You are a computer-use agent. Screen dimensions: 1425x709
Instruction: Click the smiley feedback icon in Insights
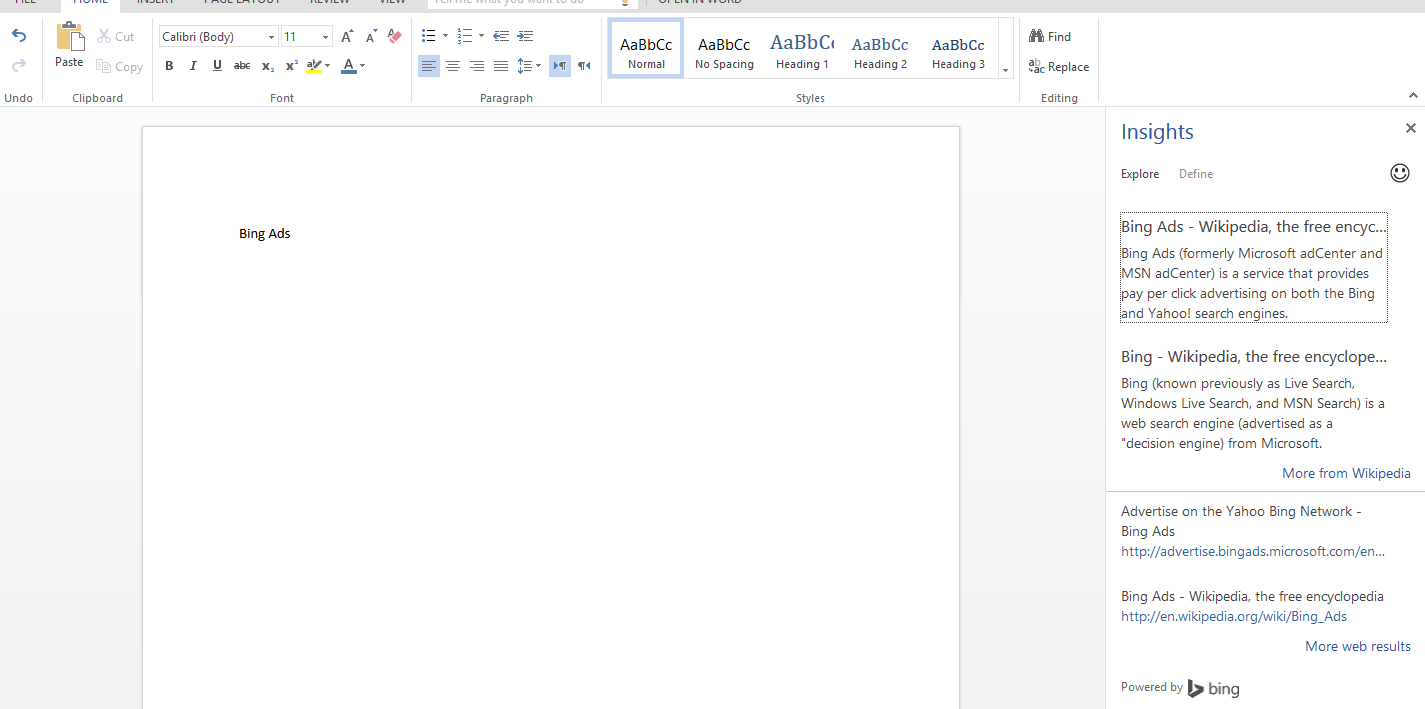click(x=1400, y=173)
